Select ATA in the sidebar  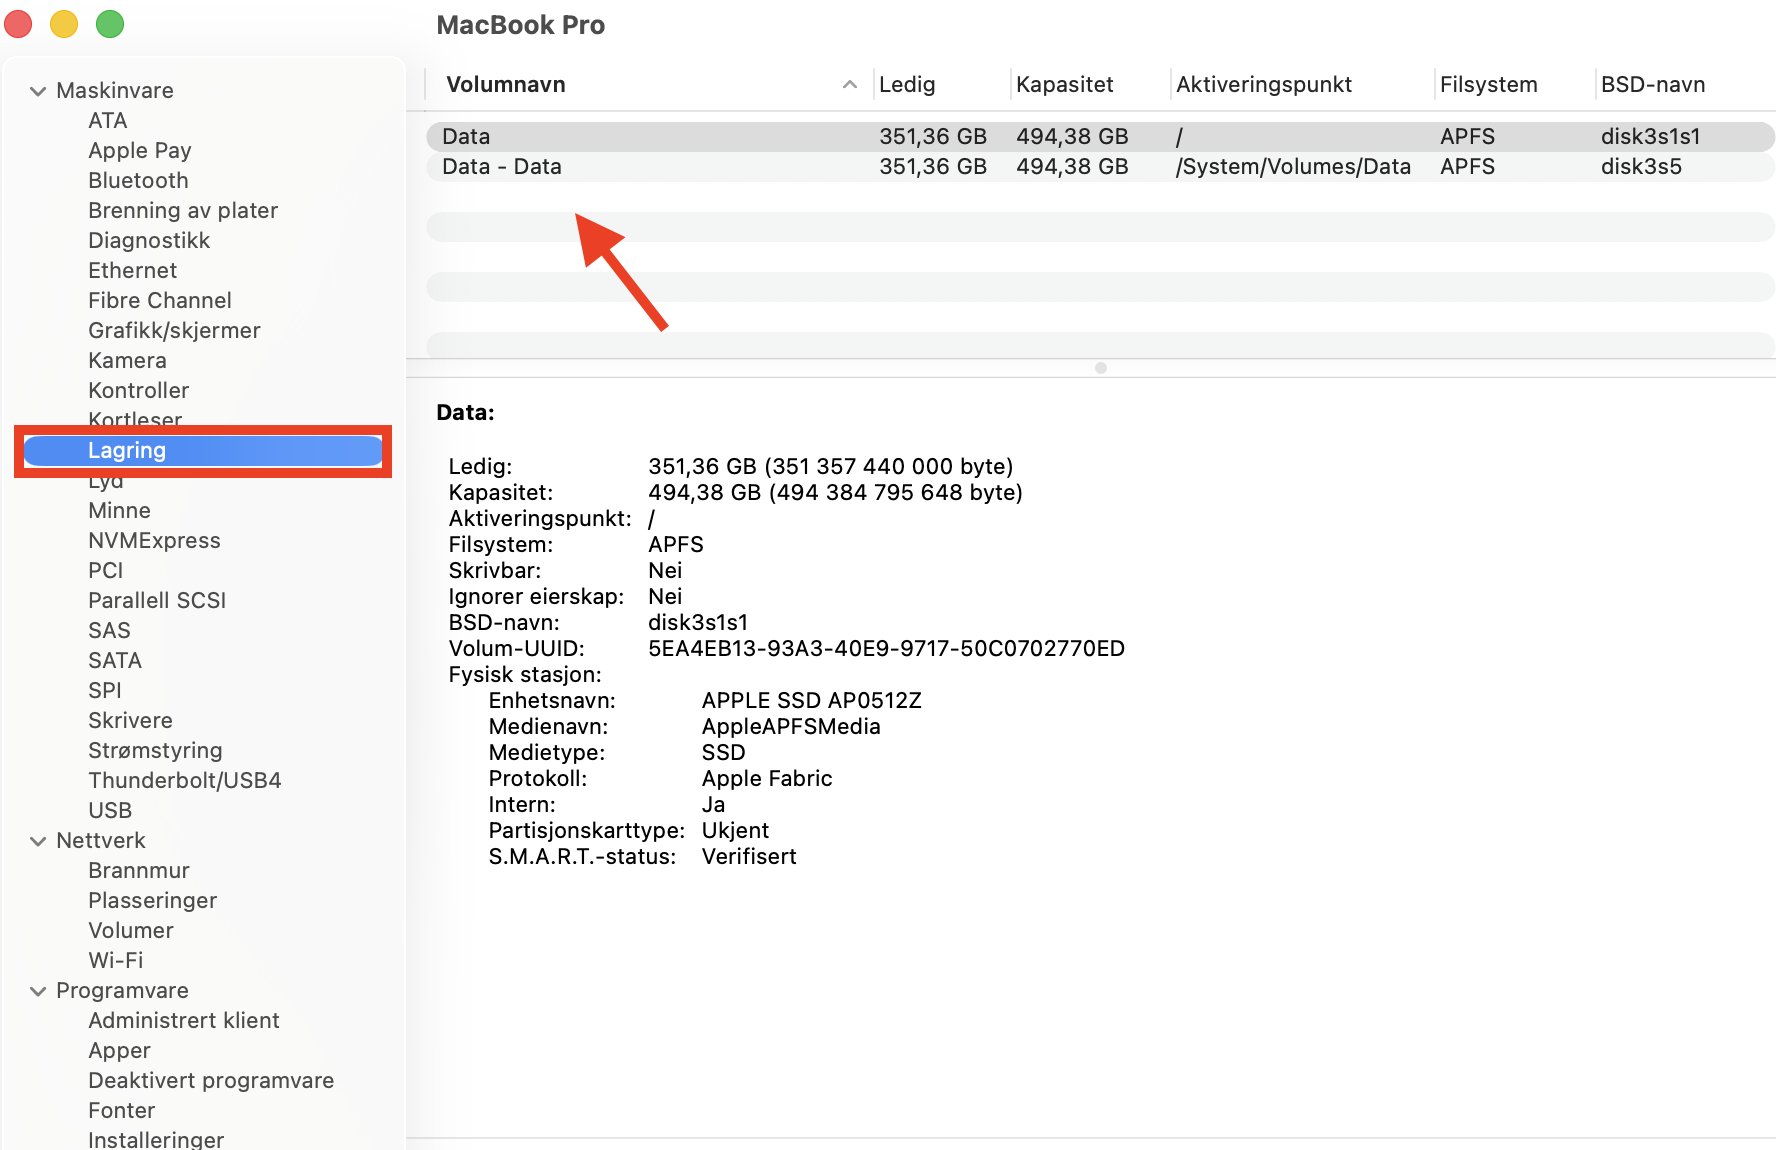click(x=108, y=121)
